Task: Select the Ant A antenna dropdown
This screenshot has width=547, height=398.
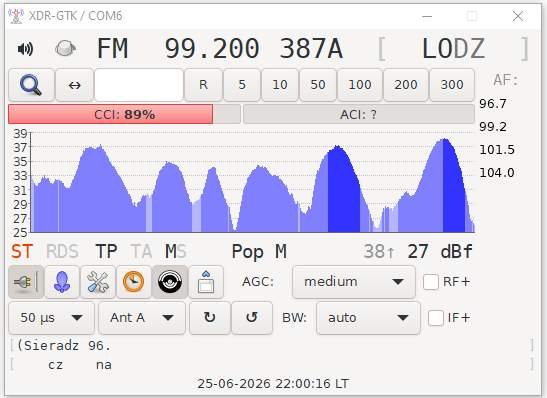Action: point(142,318)
